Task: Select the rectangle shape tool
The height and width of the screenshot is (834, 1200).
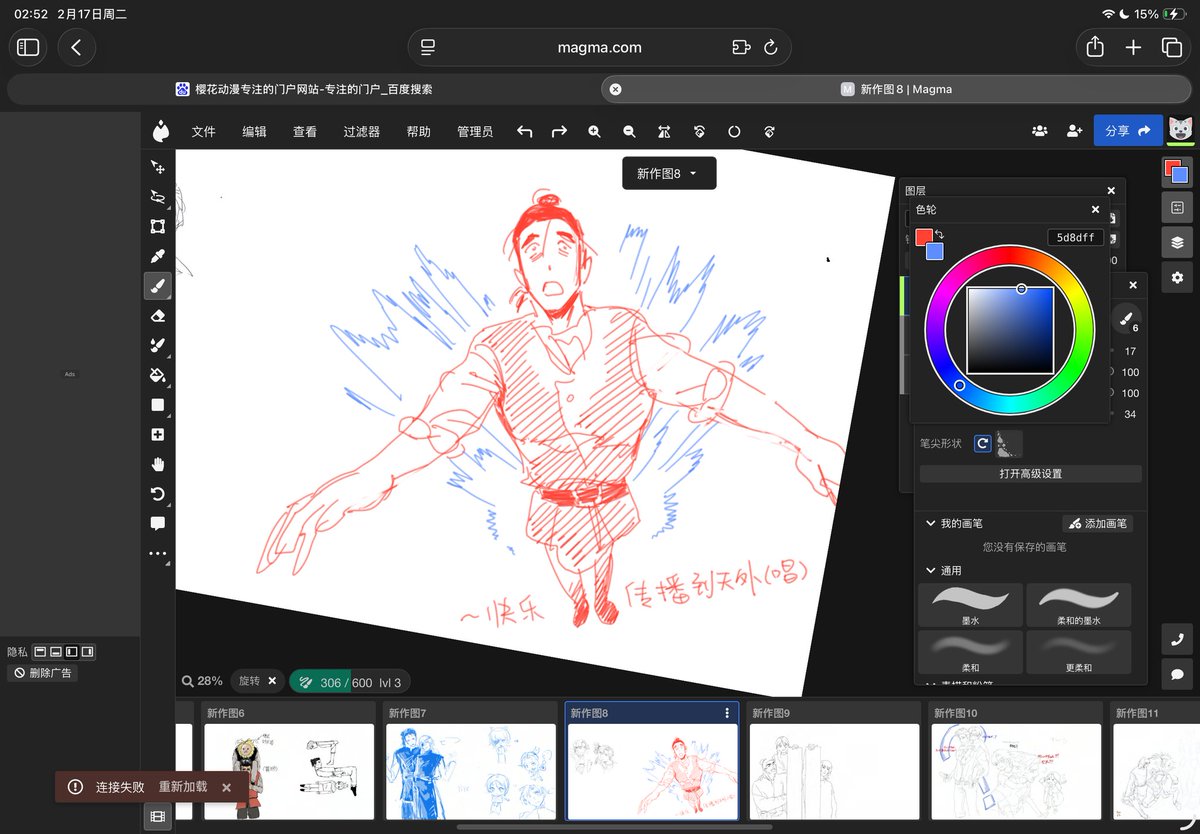Action: pos(157,405)
